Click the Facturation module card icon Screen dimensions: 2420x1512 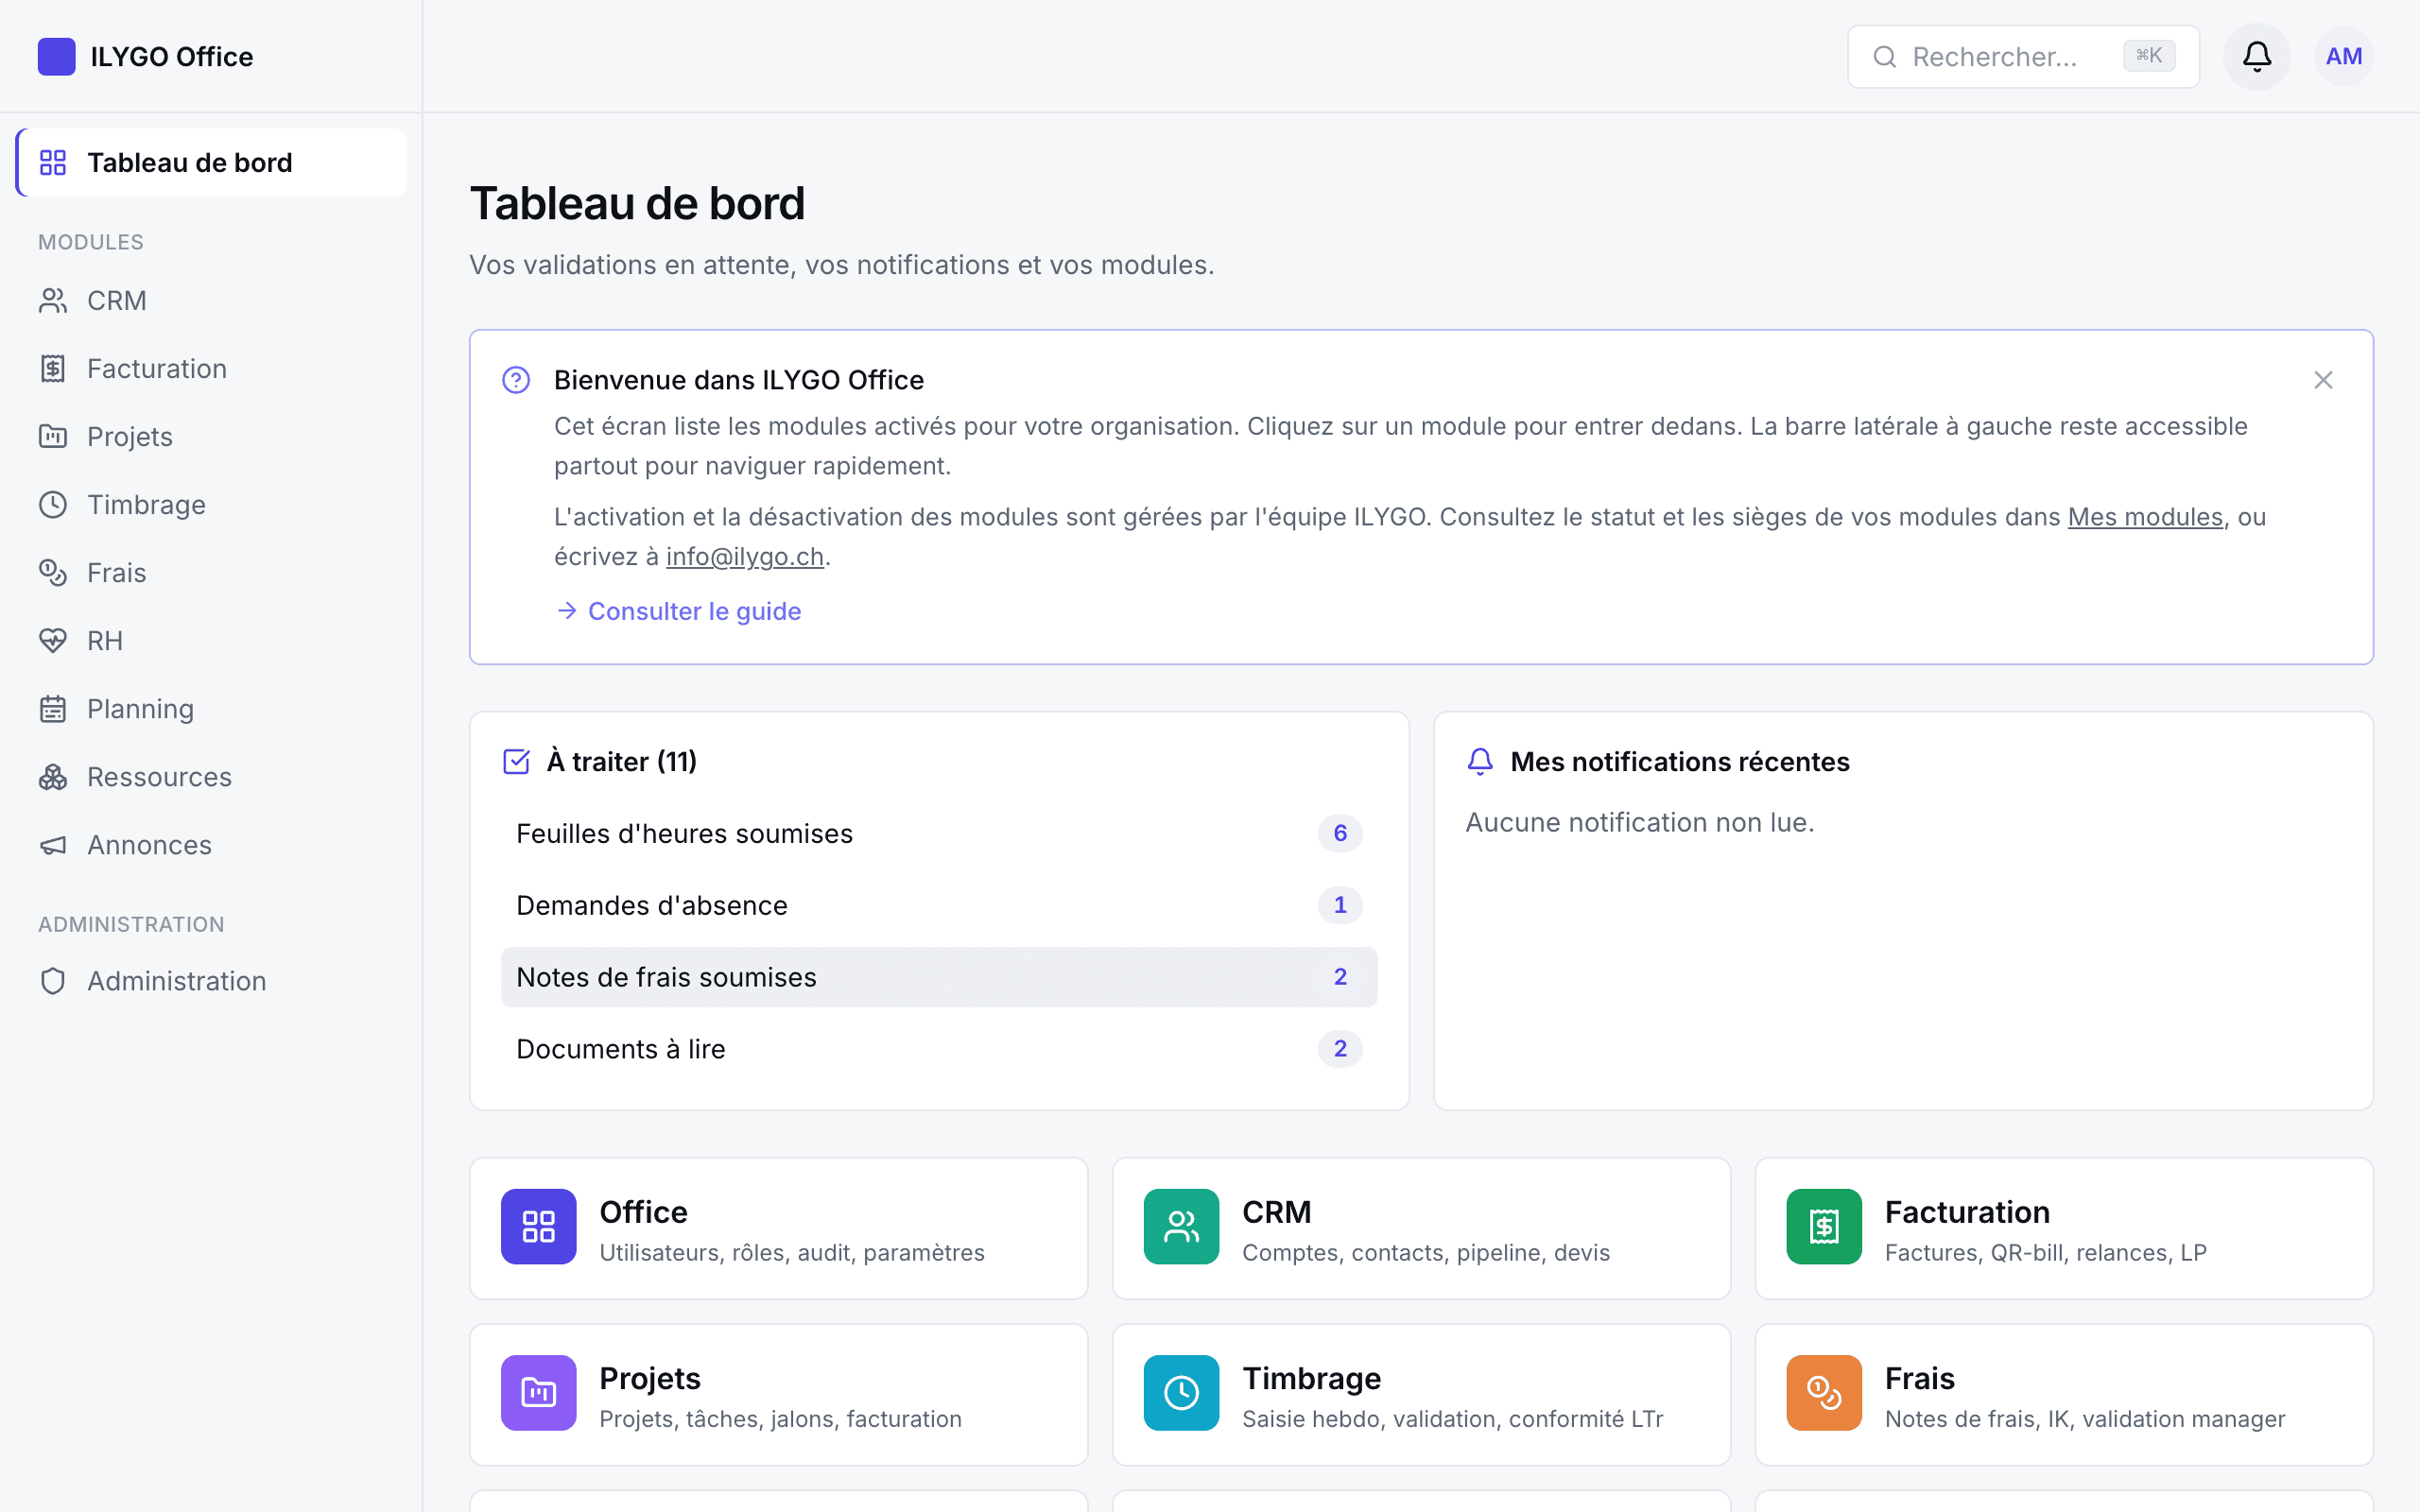[1824, 1227]
